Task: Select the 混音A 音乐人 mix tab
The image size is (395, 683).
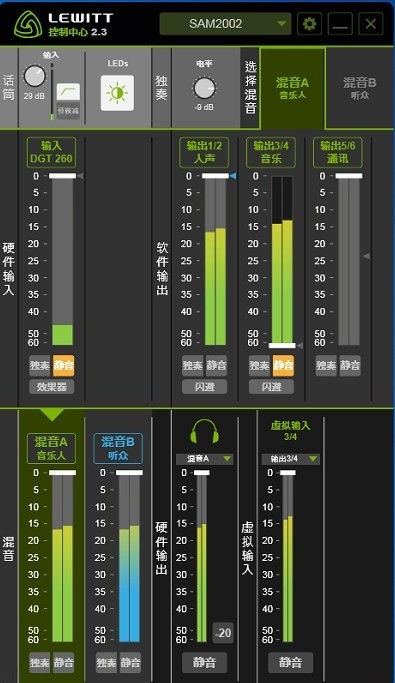Action: 292,88
